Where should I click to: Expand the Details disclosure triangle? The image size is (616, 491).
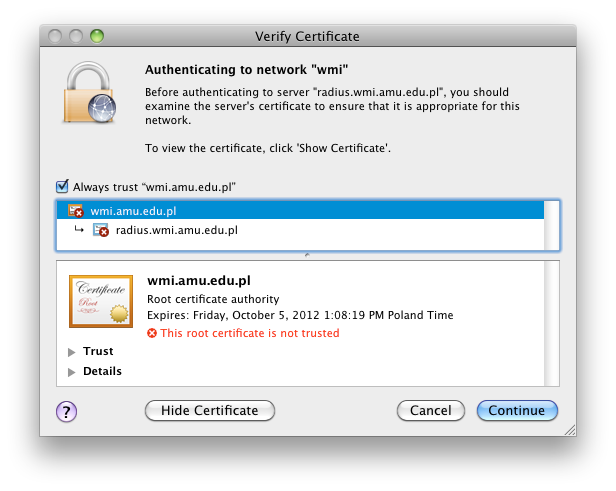72,372
